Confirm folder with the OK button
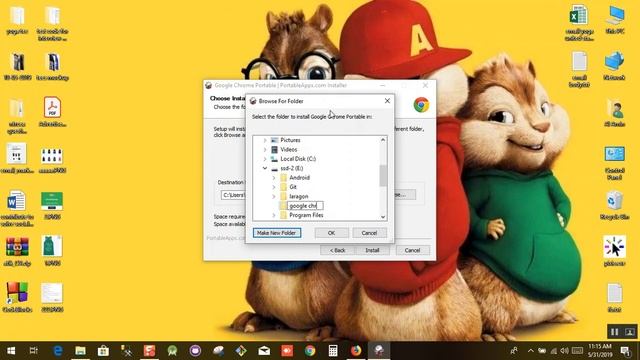The height and width of the screenshot is (360, 640). [331, 233]
